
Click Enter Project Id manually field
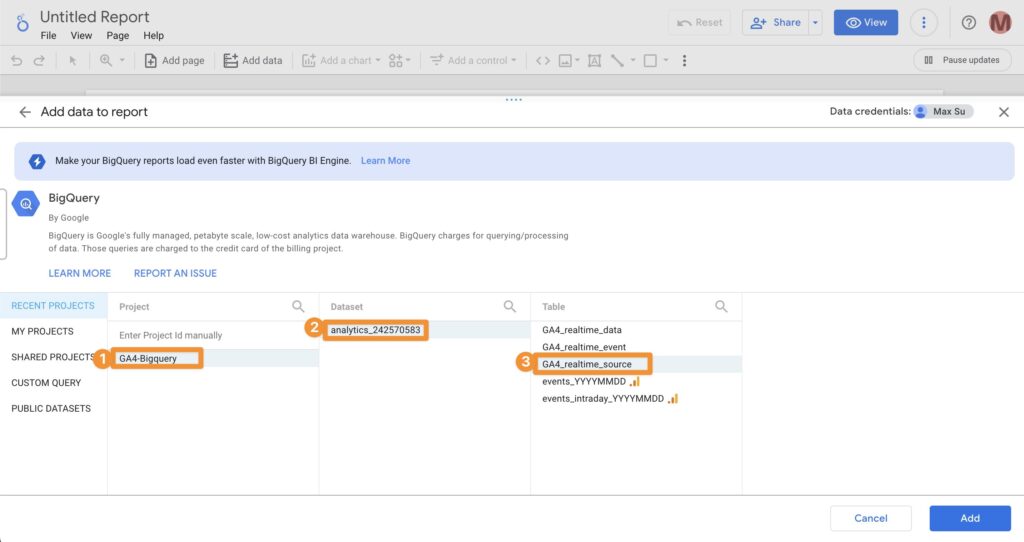[214, 335]
